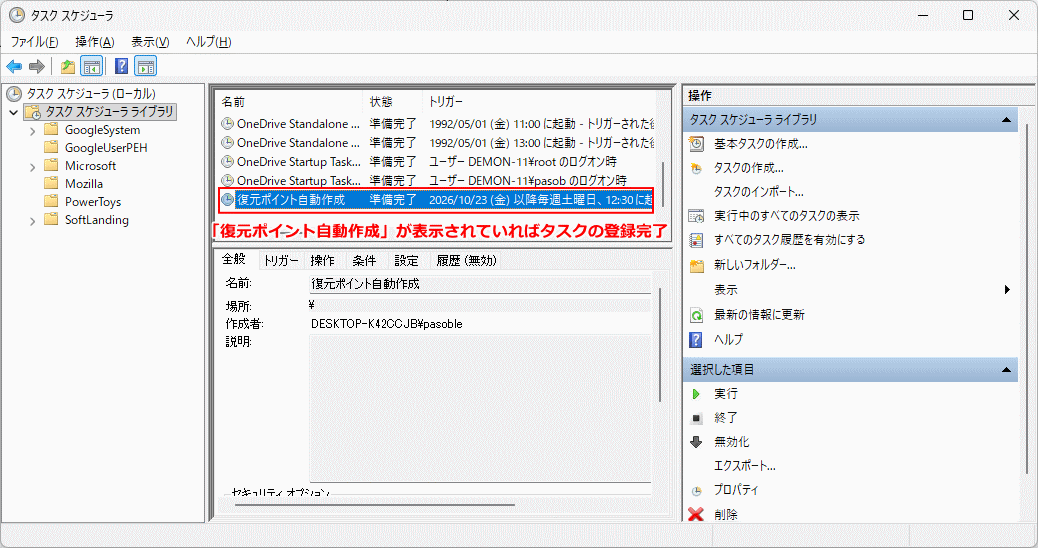
Task: Switch to the 条件 tab
Action: 364,261
